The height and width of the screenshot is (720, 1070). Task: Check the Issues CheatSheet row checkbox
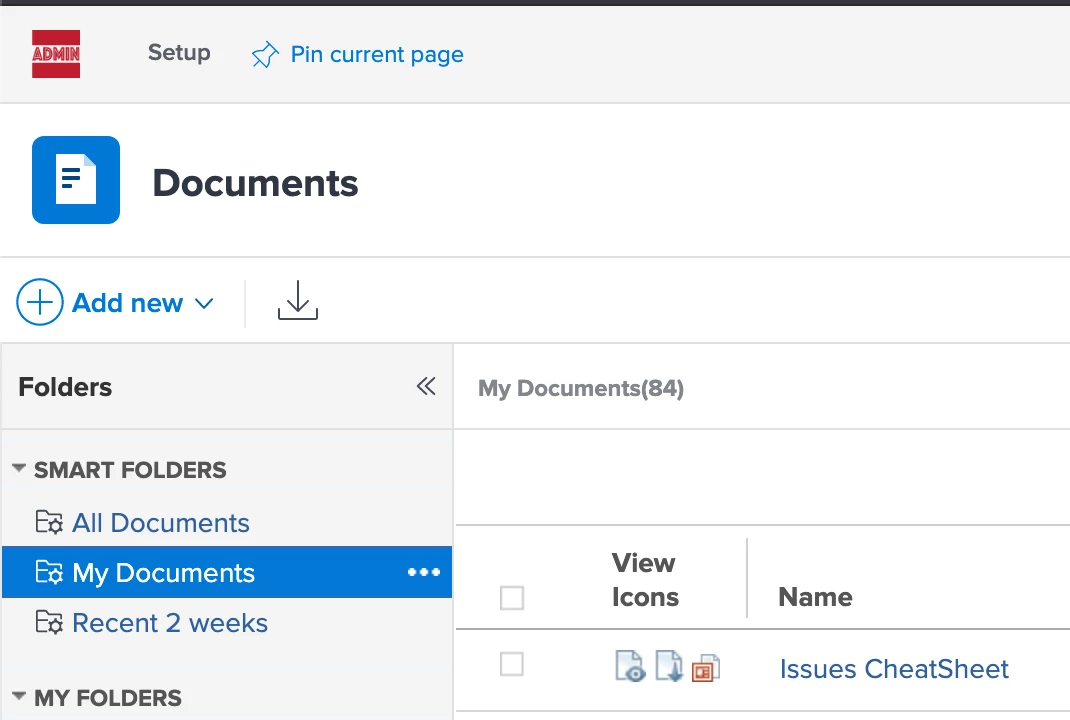[x=512, y=664]
